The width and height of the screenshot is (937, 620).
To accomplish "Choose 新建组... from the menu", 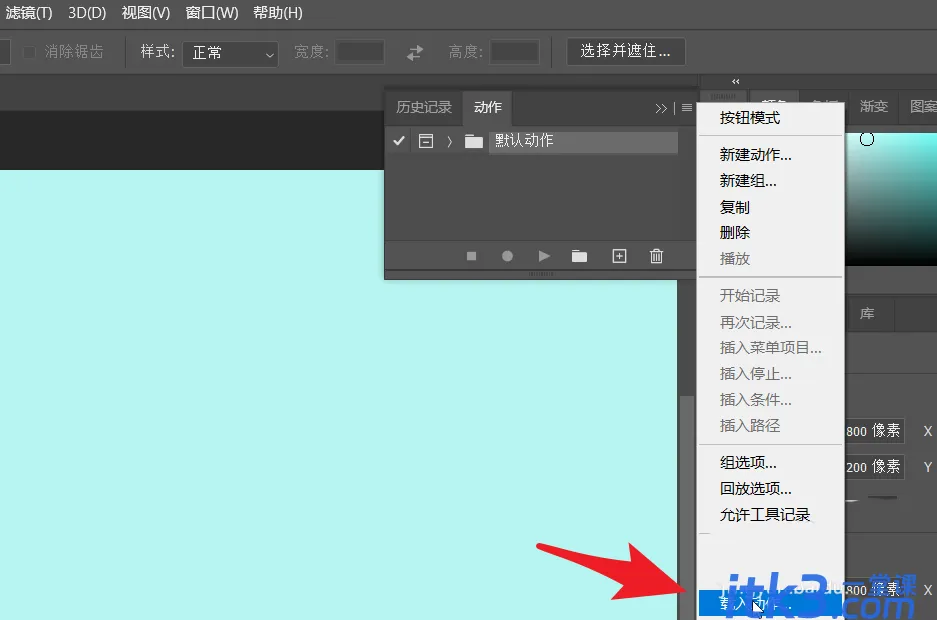I will click(771, 180).
